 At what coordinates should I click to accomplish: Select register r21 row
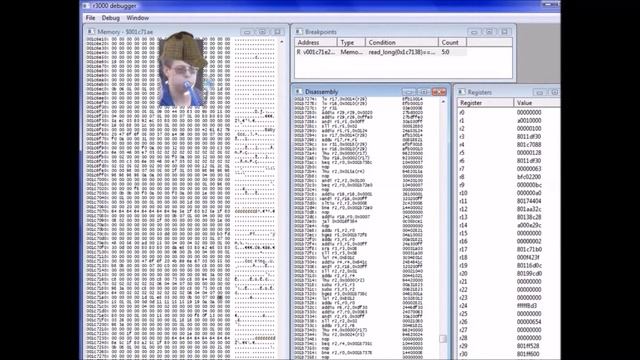[x=508, y=282]
